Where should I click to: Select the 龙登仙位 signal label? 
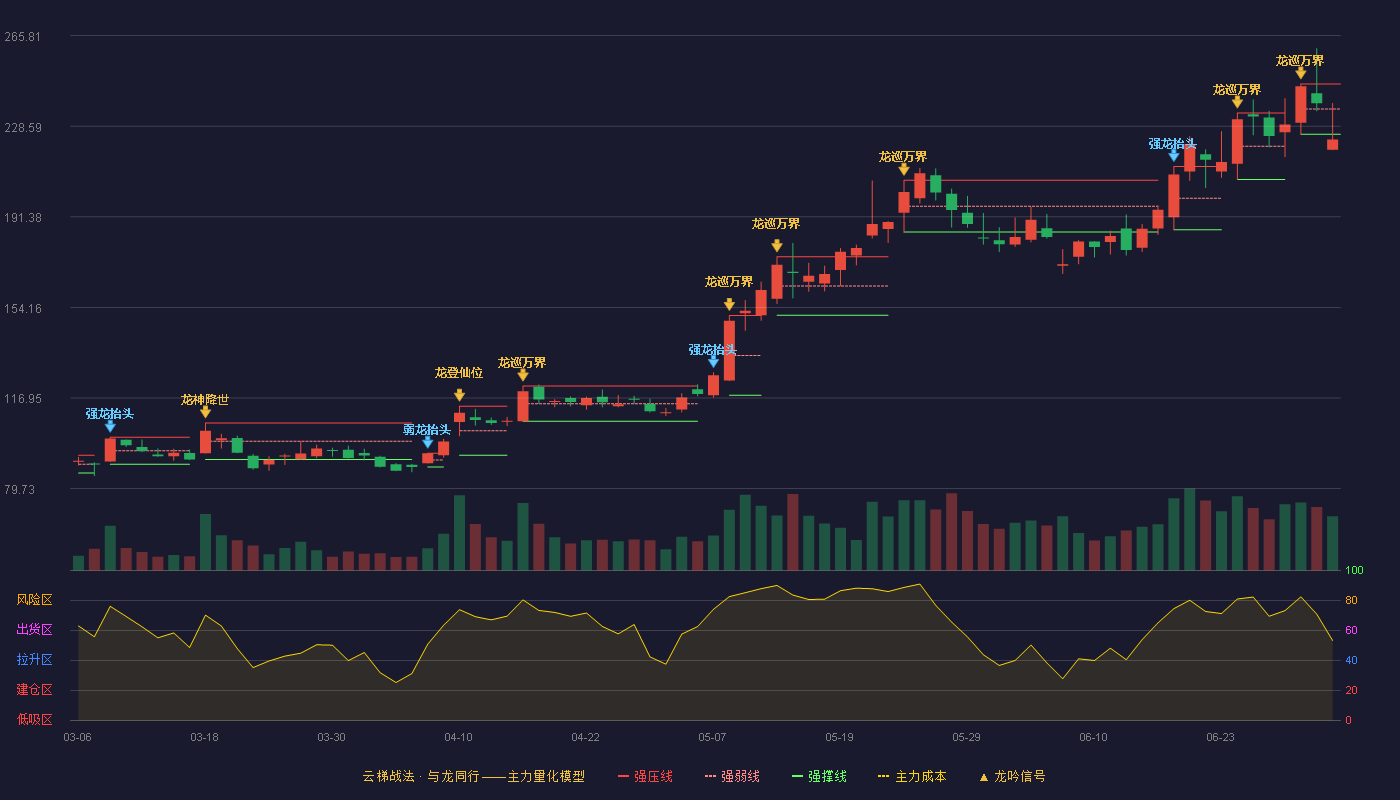[x=459, y=372]
